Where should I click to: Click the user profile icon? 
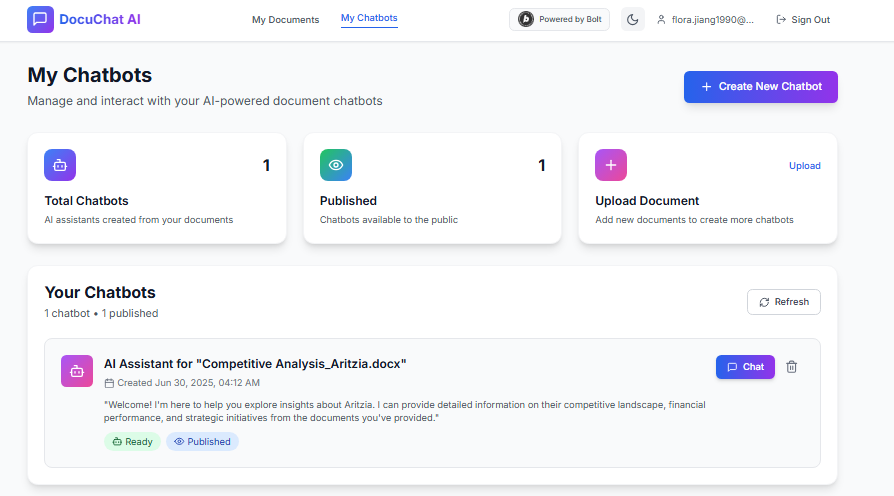[661, 19]
